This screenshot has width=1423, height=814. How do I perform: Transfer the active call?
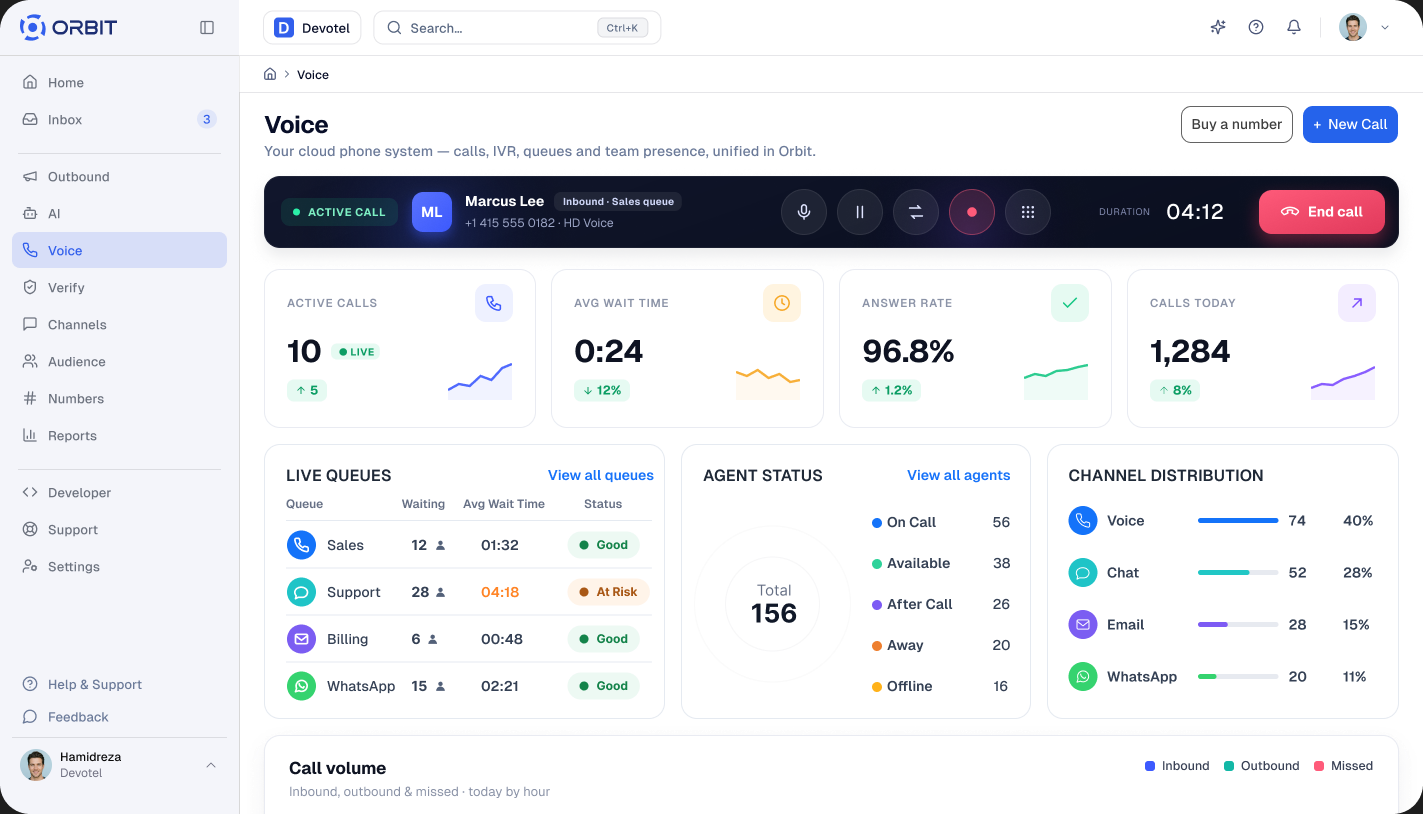click(x=916, y=212)
